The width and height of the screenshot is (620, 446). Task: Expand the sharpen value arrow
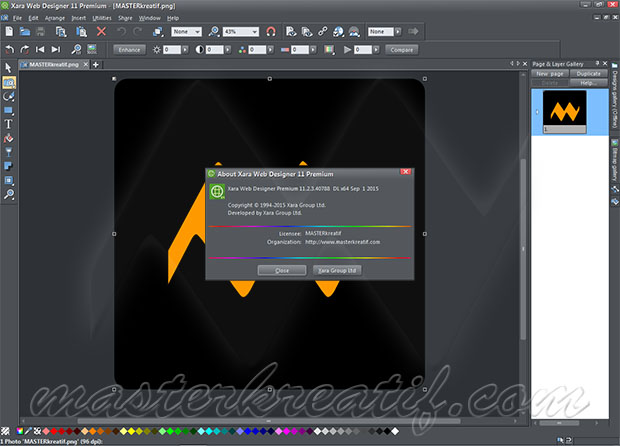tap(376, 50)
